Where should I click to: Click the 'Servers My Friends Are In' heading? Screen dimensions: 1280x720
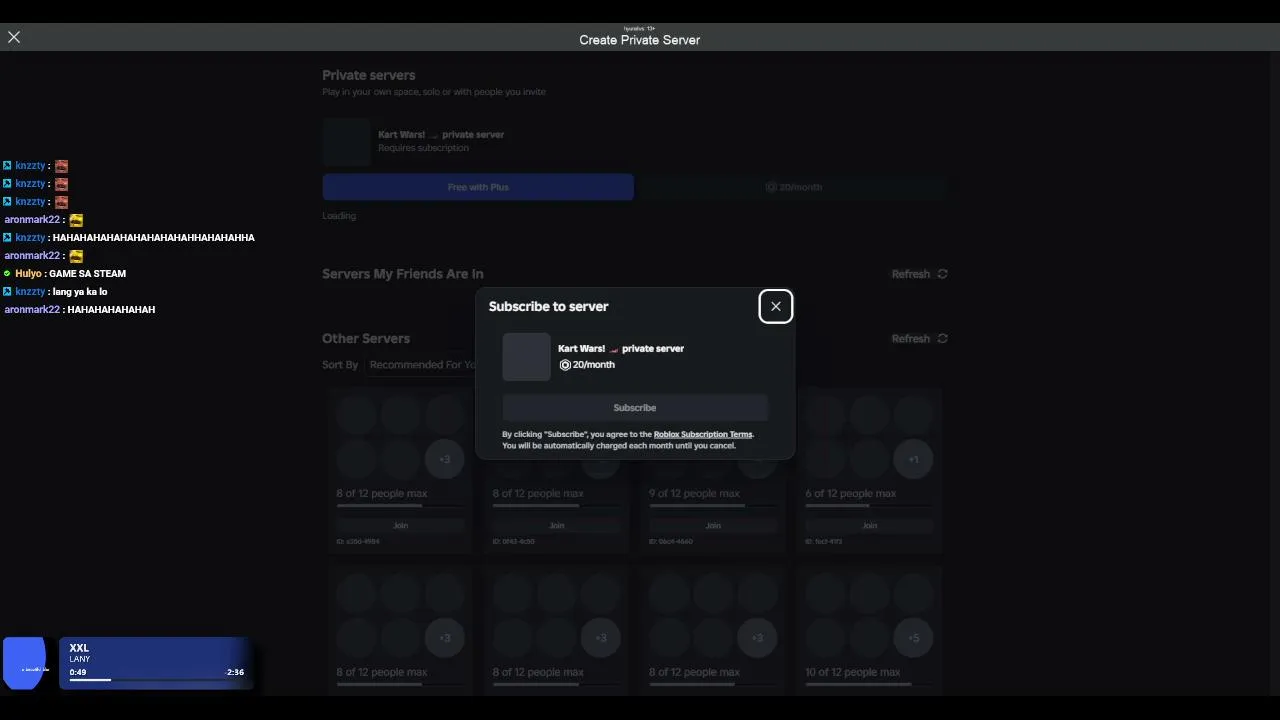403,274
